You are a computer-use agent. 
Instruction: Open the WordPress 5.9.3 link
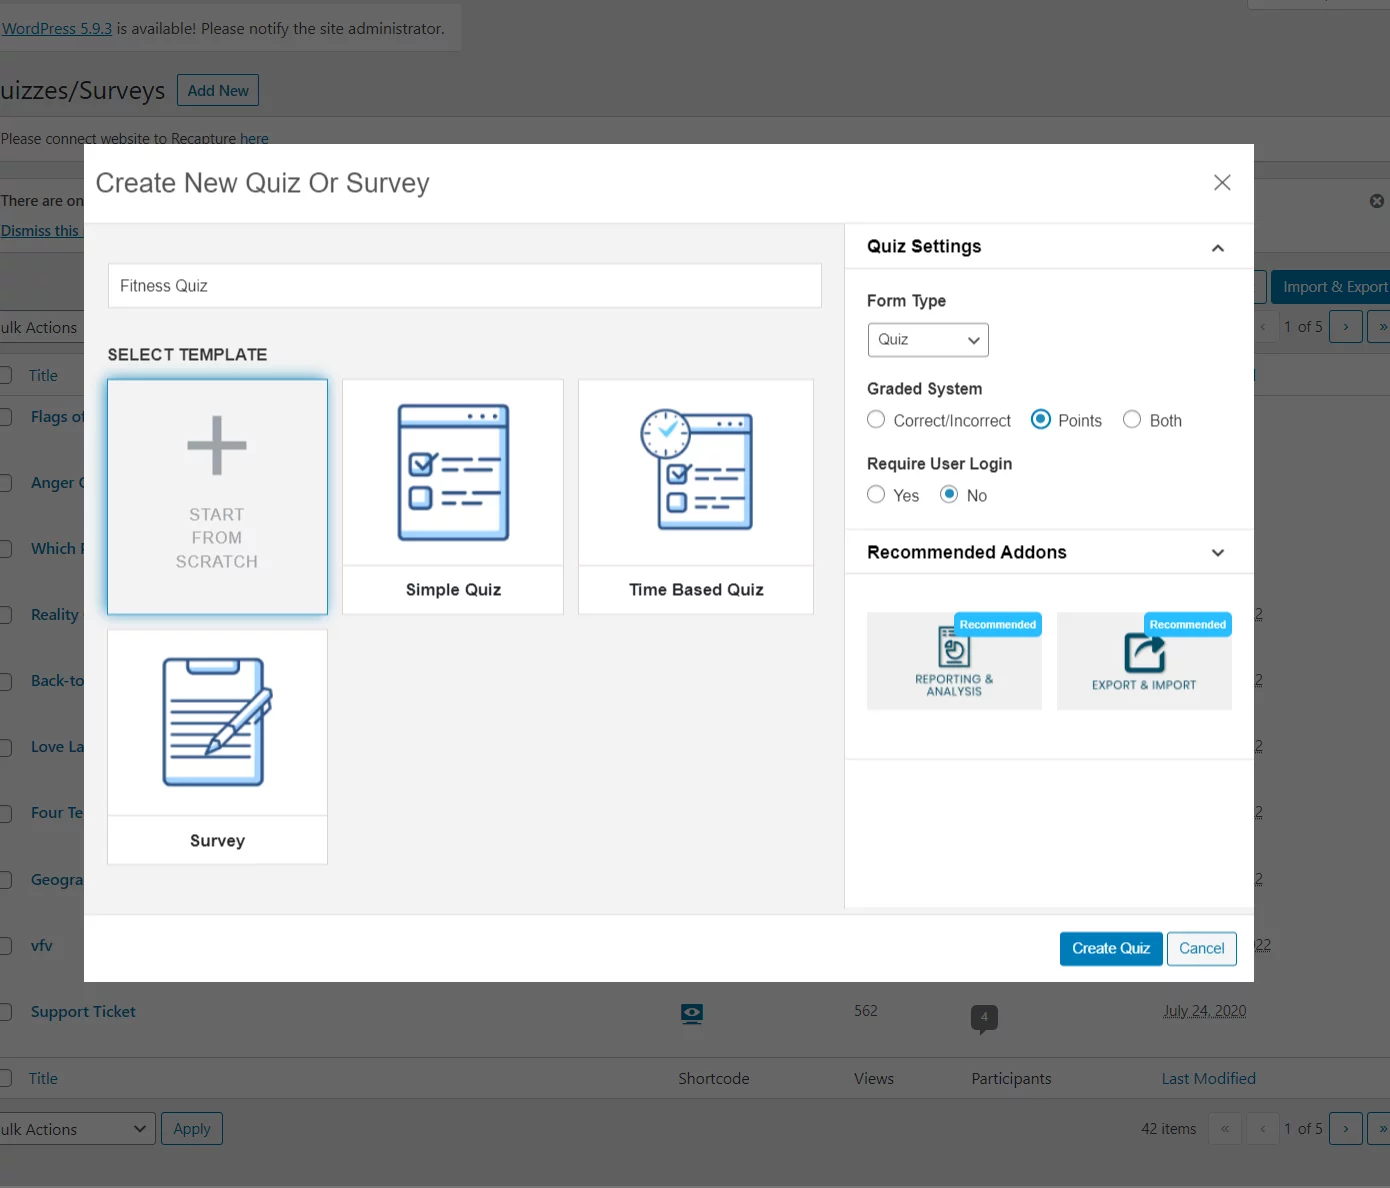(x=57, y=29)
